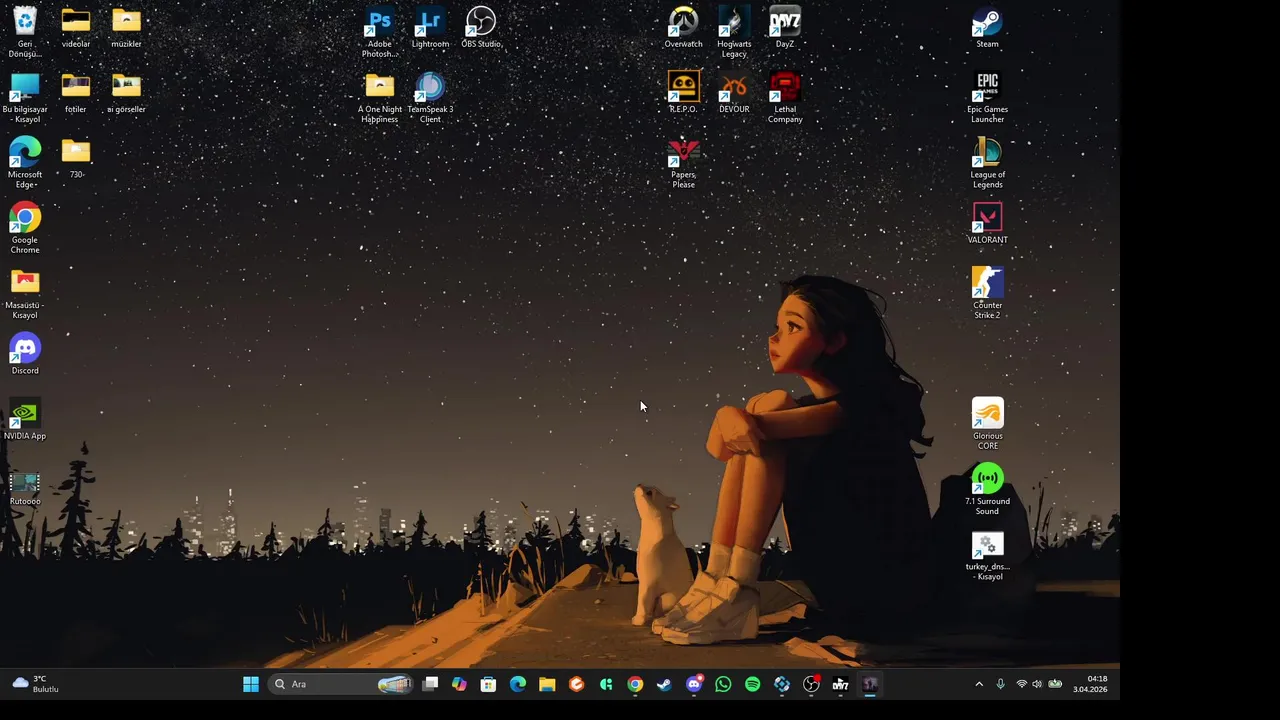The image size is (1280, 720).
Task: Select Bu bilgisayar shortcut icon
Action: pyautogui.click(x=25, y=98)
